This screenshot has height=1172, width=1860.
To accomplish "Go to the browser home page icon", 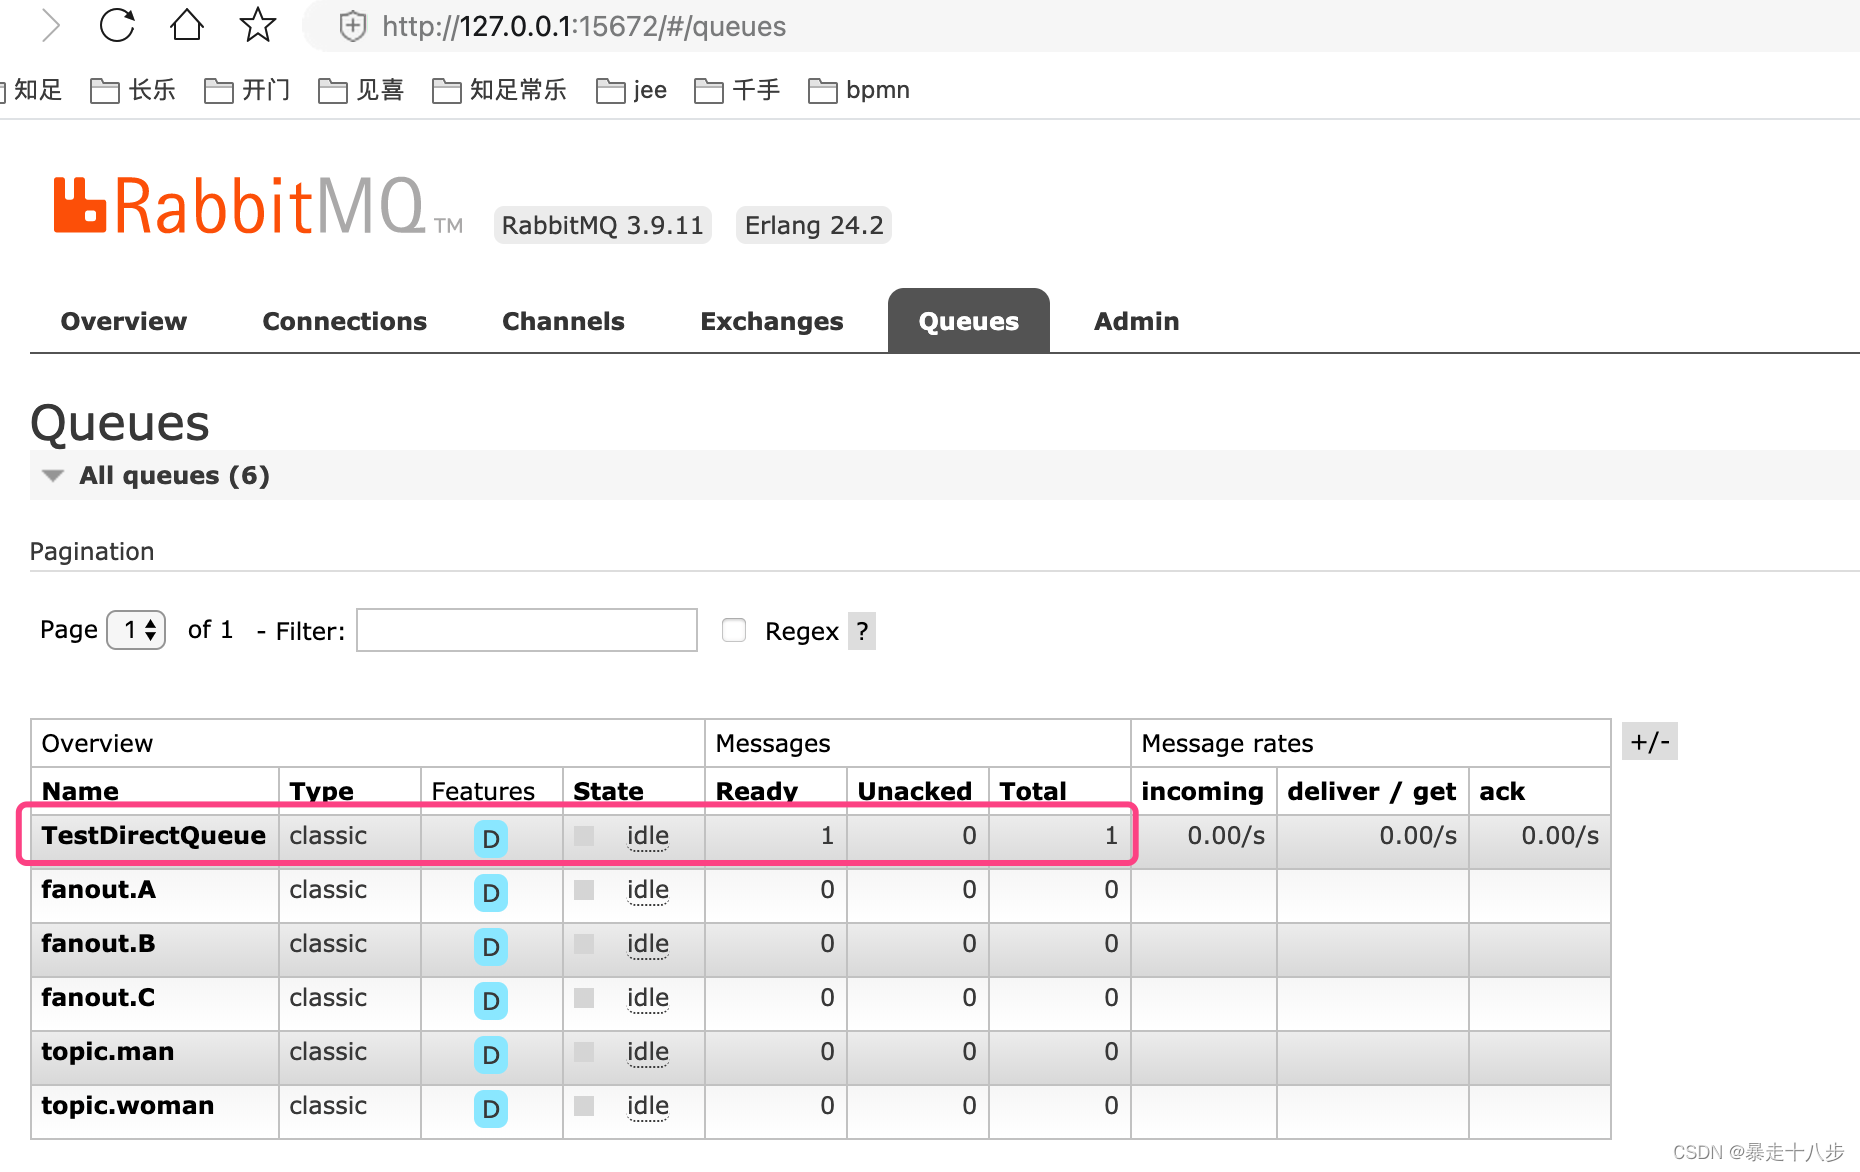I will (x=187, y=25).
